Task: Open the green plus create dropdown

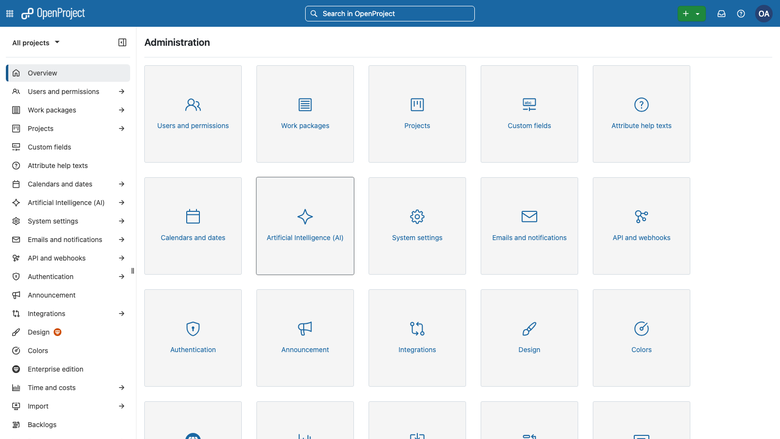Action: coord(691,13)
